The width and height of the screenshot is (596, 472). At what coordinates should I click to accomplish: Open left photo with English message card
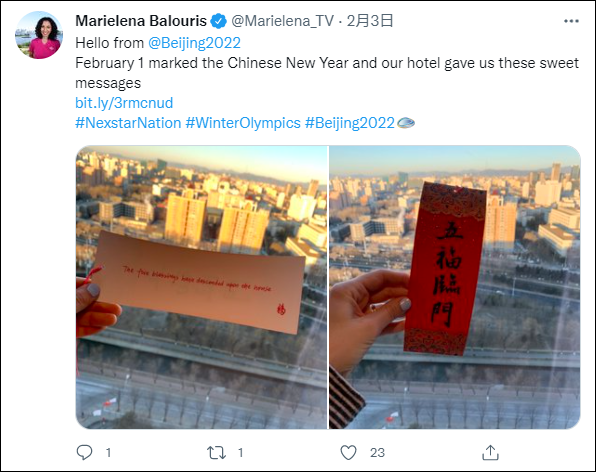(x=201, y=287)
